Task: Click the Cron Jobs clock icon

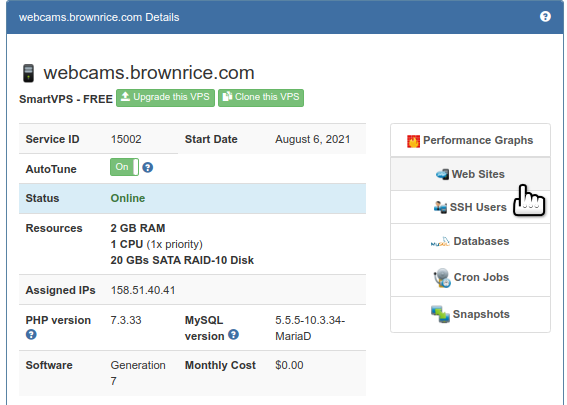Action: point(442,278)
